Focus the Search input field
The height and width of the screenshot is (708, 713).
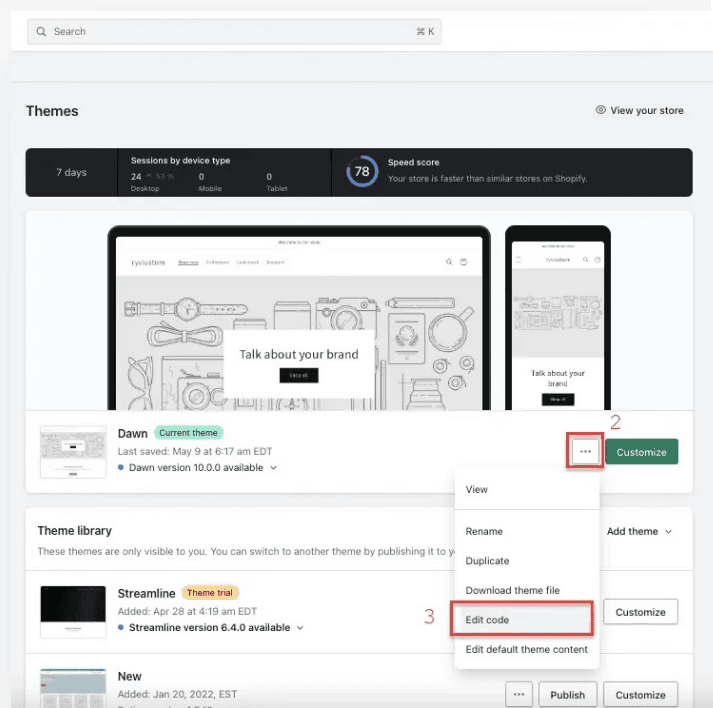tap(234, 31)
